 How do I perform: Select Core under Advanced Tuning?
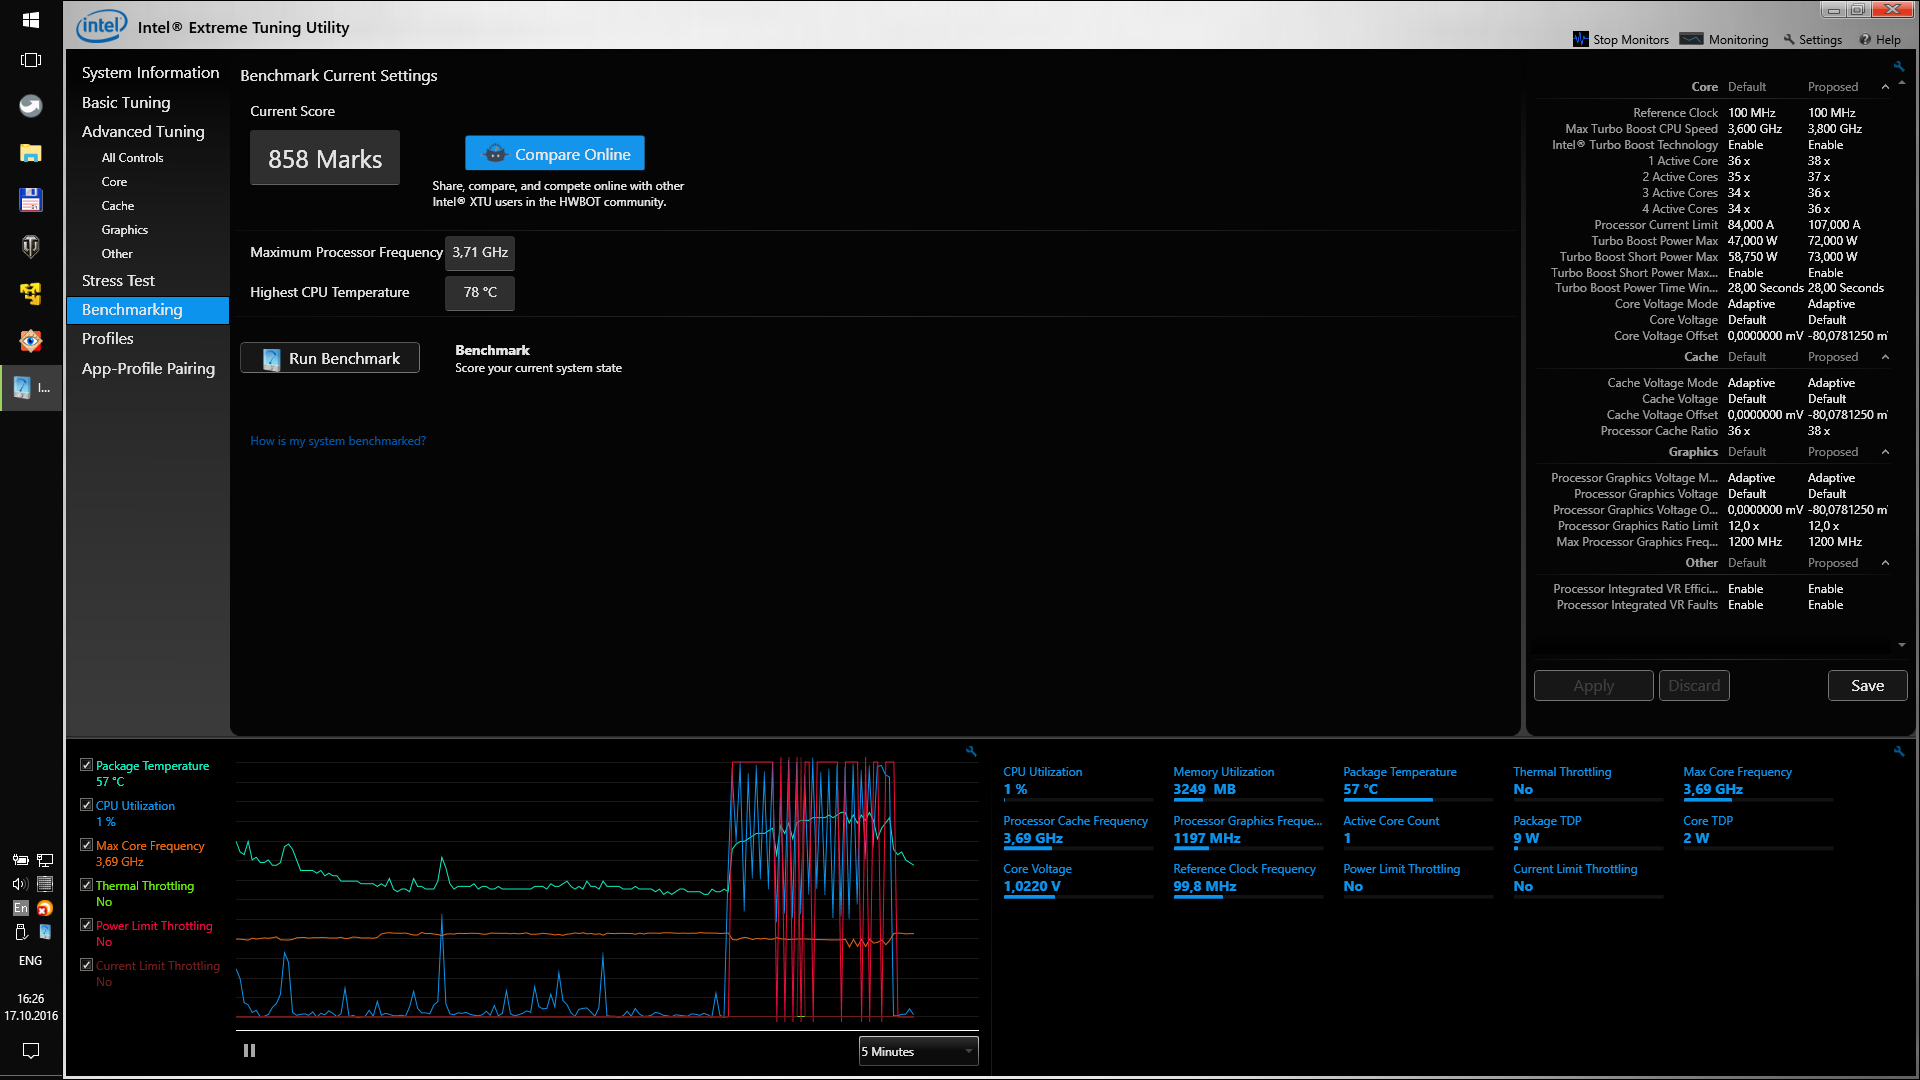tap(114, 182)
